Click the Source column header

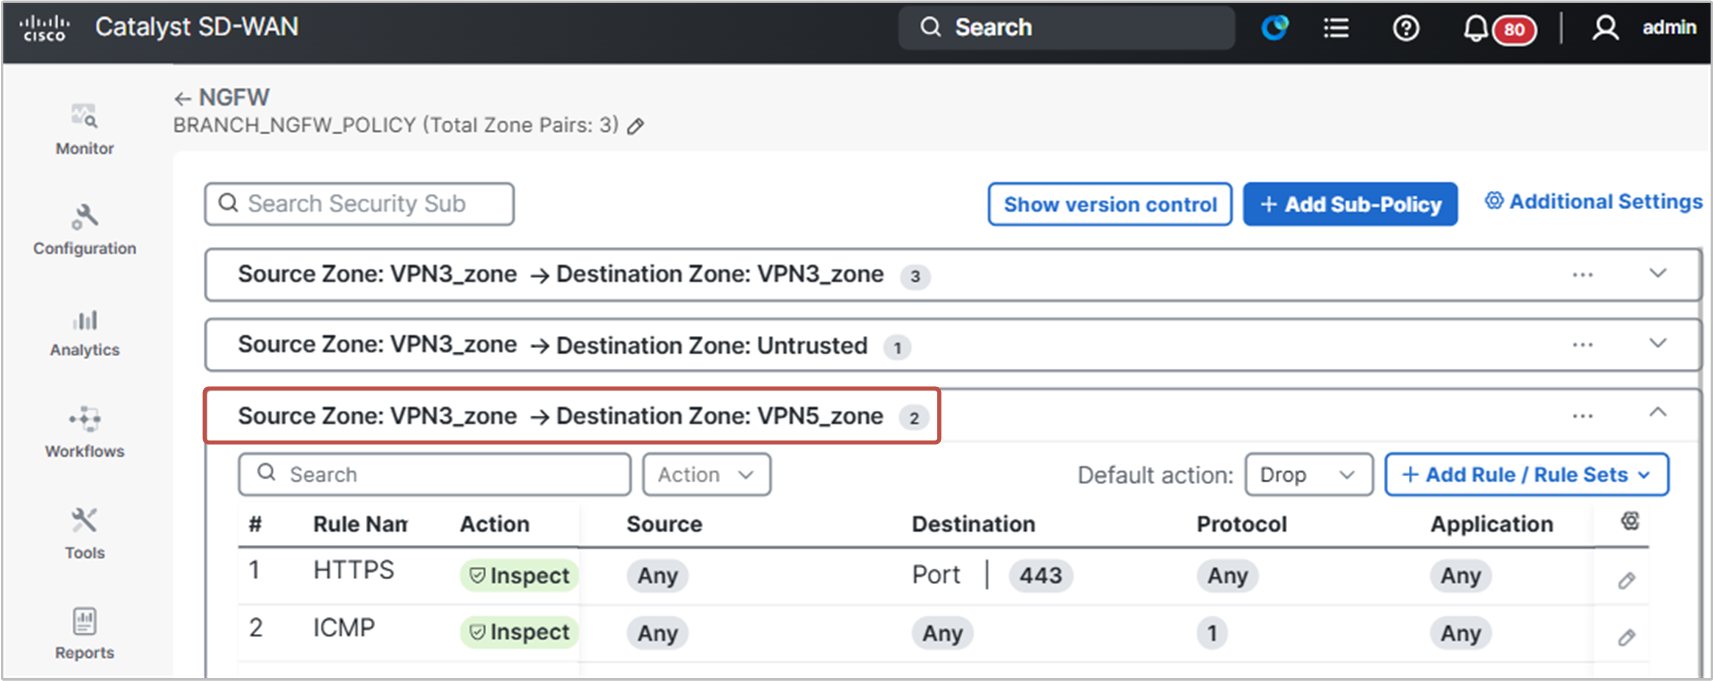(664, 524)
